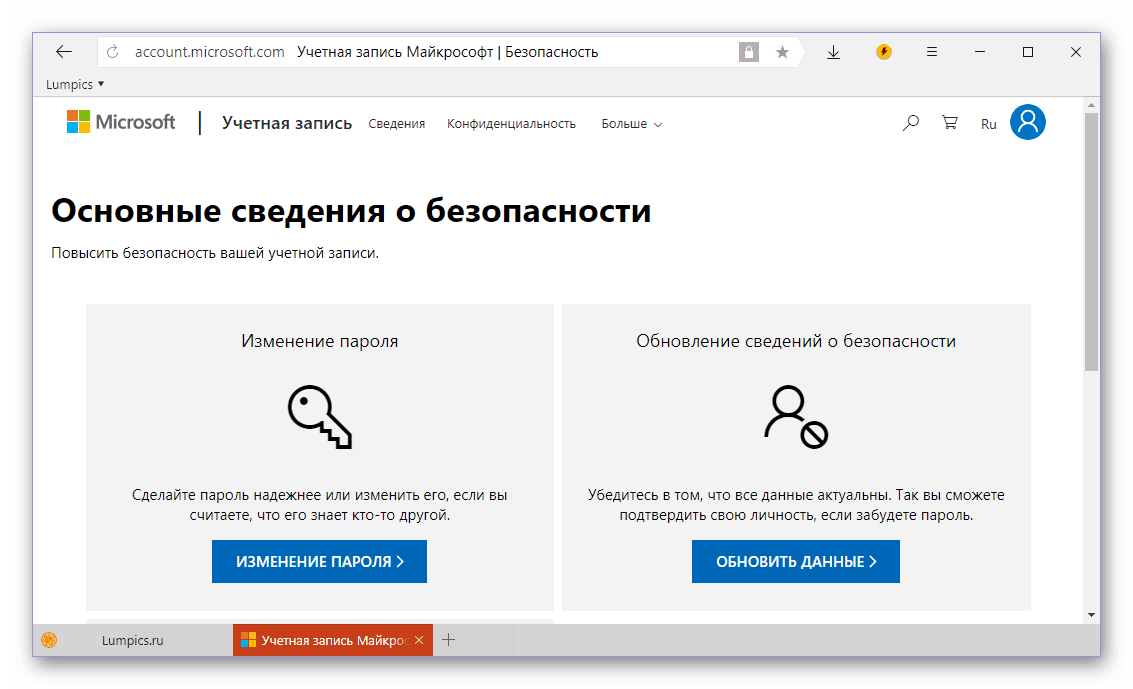Expand the Lumpics bookmarks folder
The width and height of the screenshot is (1133, 689).
[x=75, y=85]
